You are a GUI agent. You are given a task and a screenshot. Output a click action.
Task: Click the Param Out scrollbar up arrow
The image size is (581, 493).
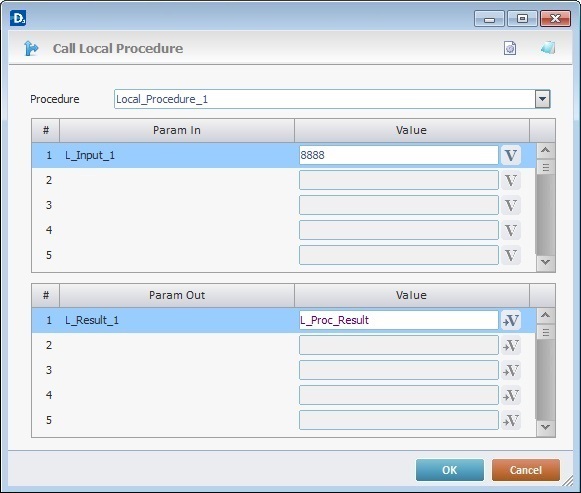pos(545,316)
